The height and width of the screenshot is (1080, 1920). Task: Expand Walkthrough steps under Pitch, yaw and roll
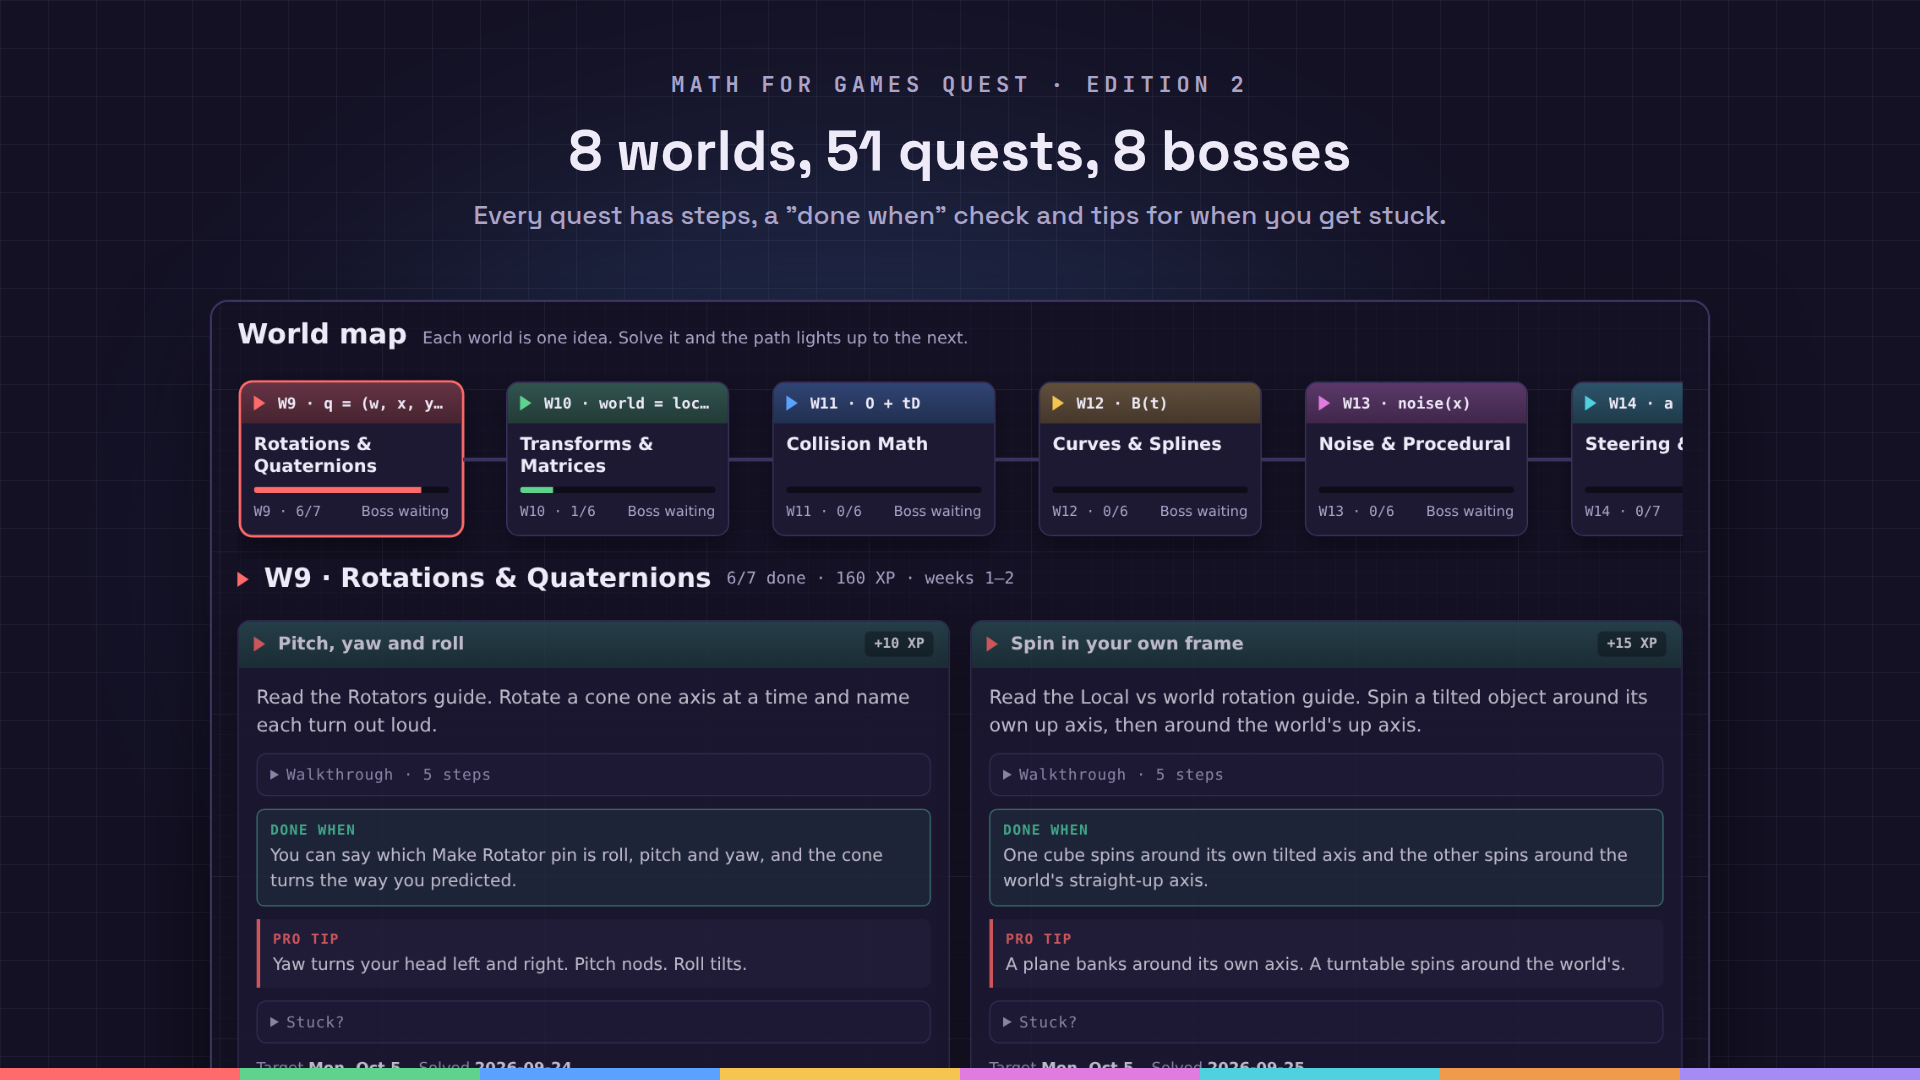tap(593, 775)
